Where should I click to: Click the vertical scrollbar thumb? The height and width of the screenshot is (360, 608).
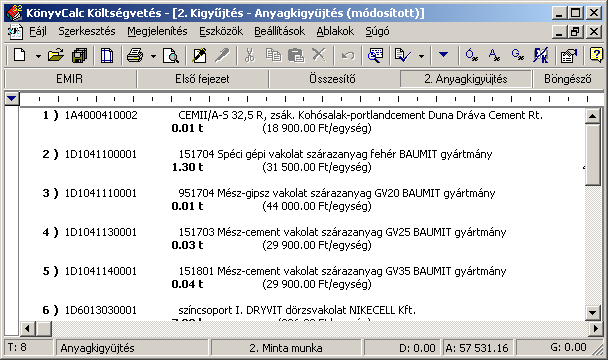coord(592,154)
